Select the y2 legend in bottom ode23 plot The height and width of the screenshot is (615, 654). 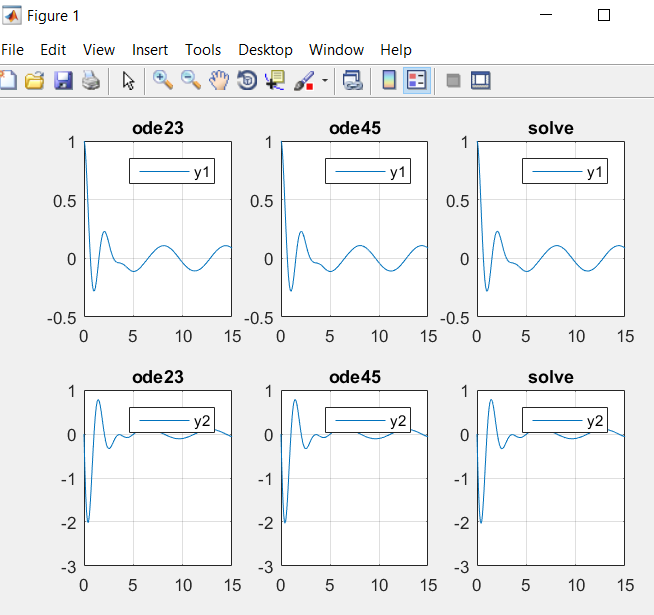pyautogui.click(x=172, y=420)
